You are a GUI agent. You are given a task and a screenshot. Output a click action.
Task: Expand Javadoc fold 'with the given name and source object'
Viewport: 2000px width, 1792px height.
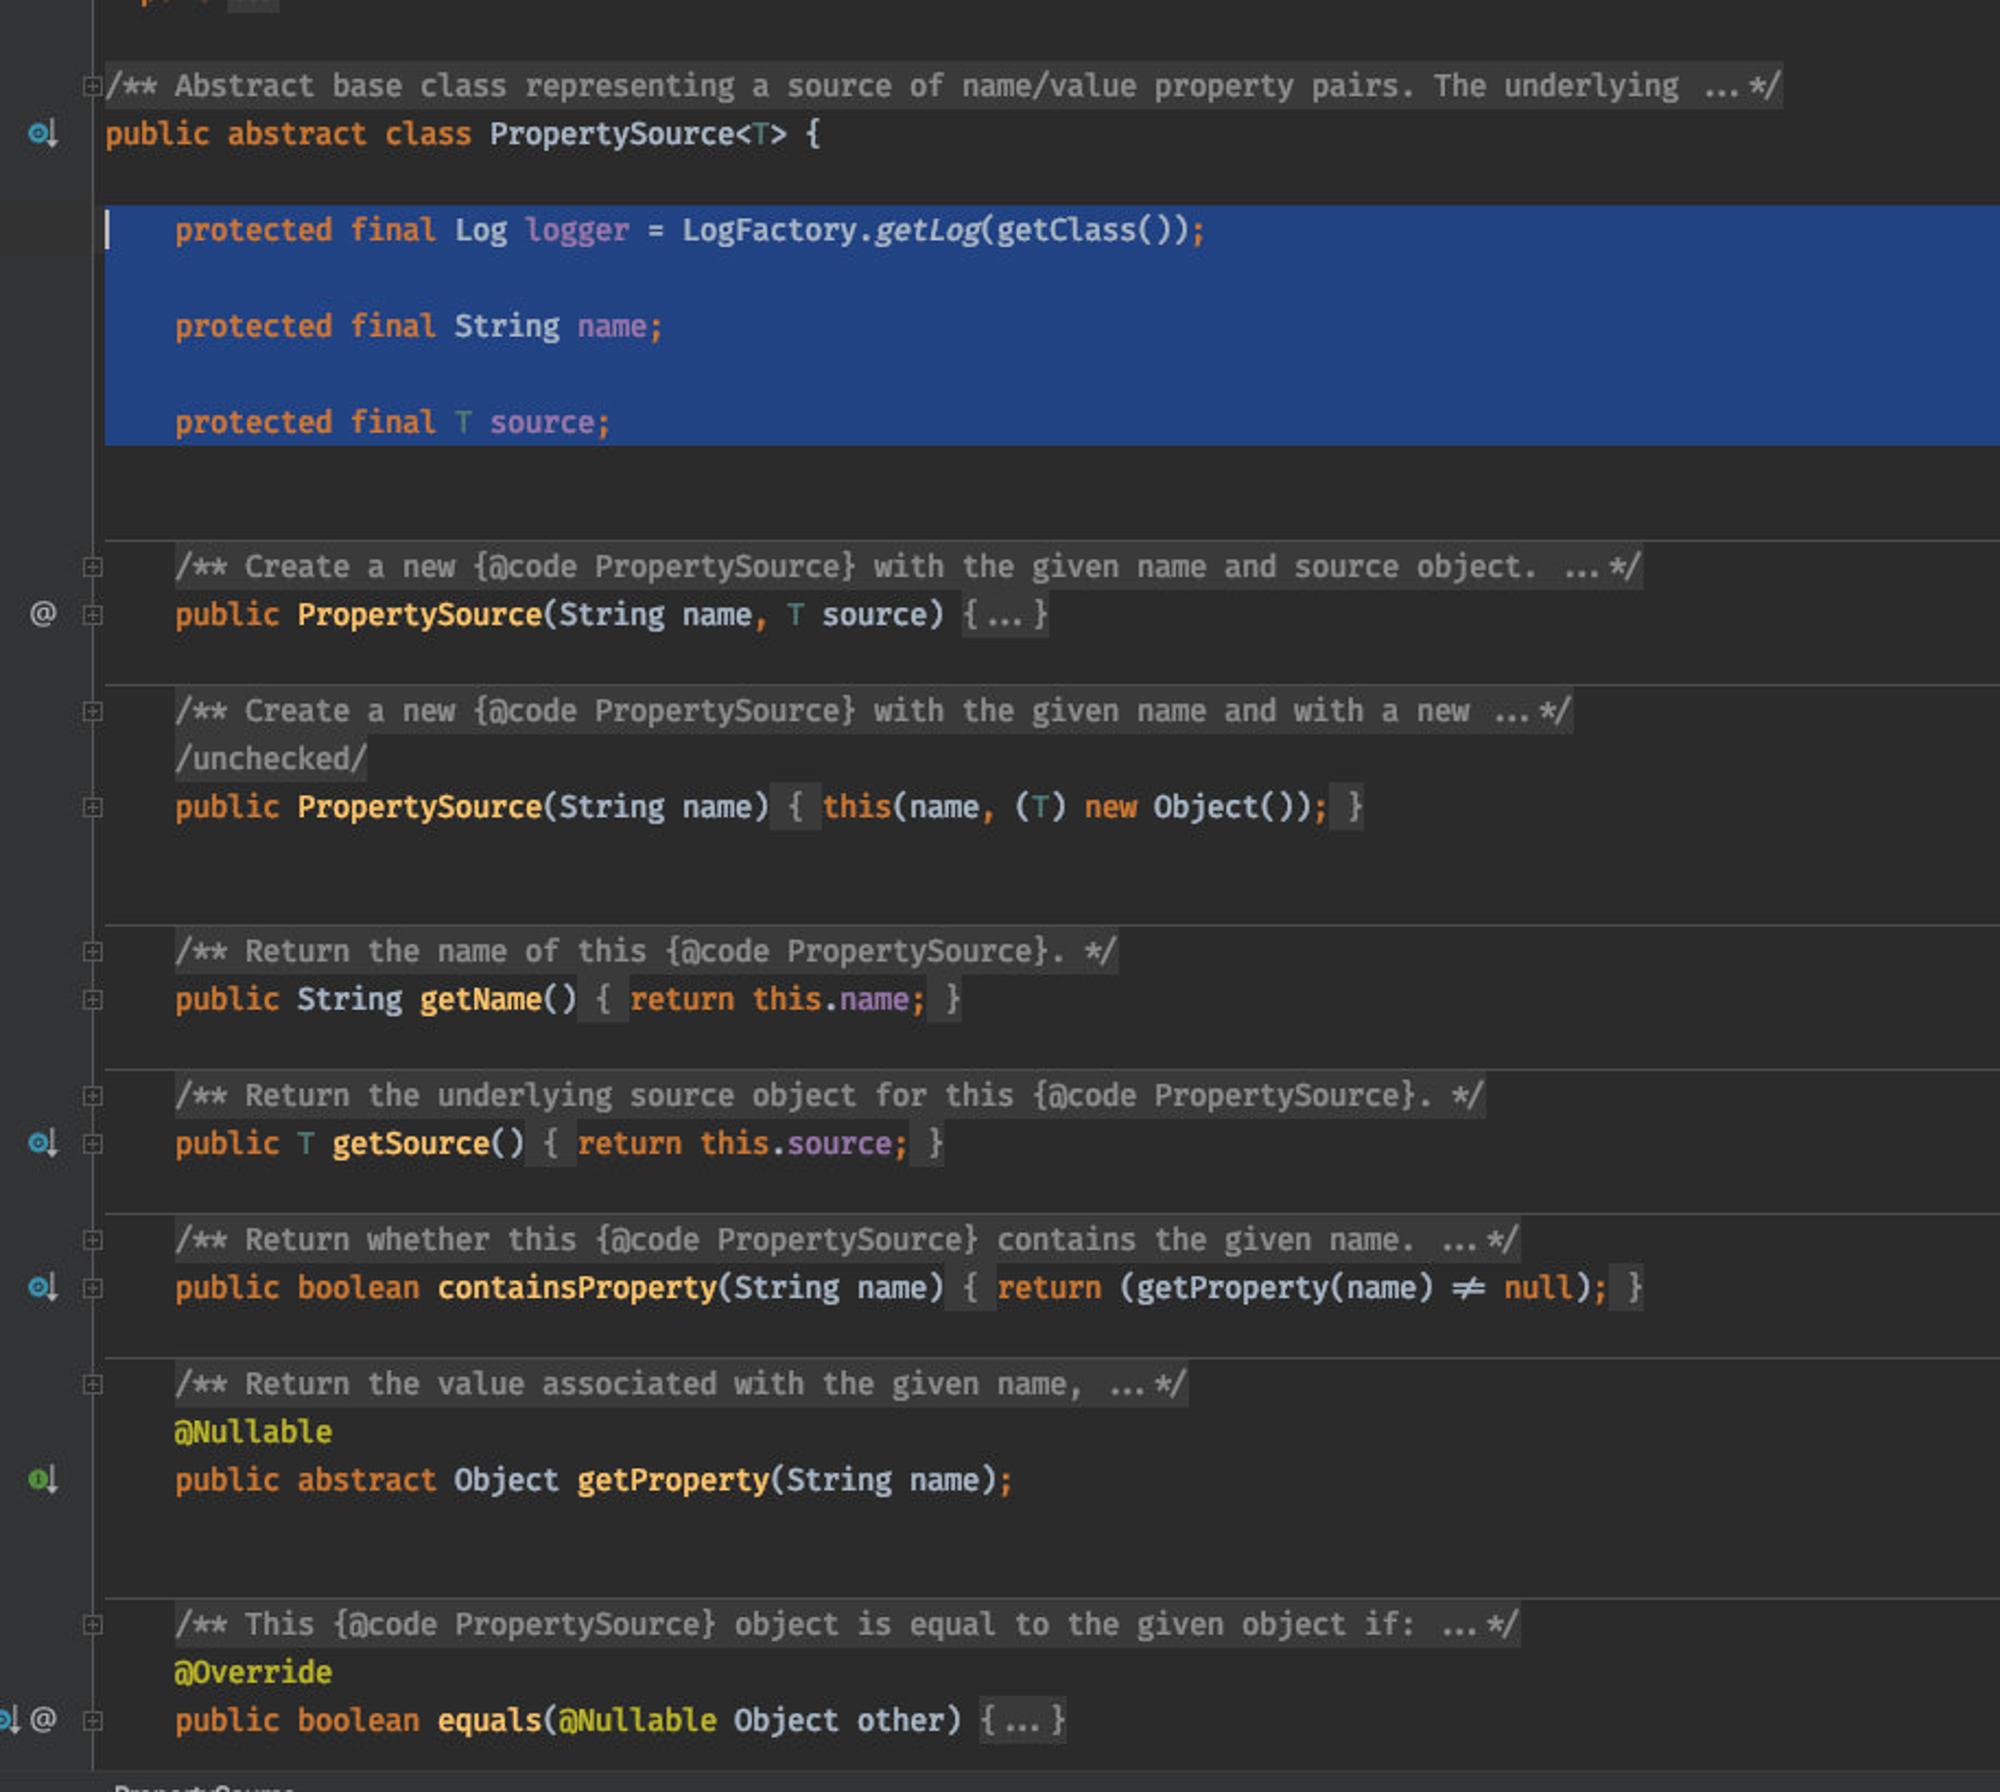tap(92, 567)
